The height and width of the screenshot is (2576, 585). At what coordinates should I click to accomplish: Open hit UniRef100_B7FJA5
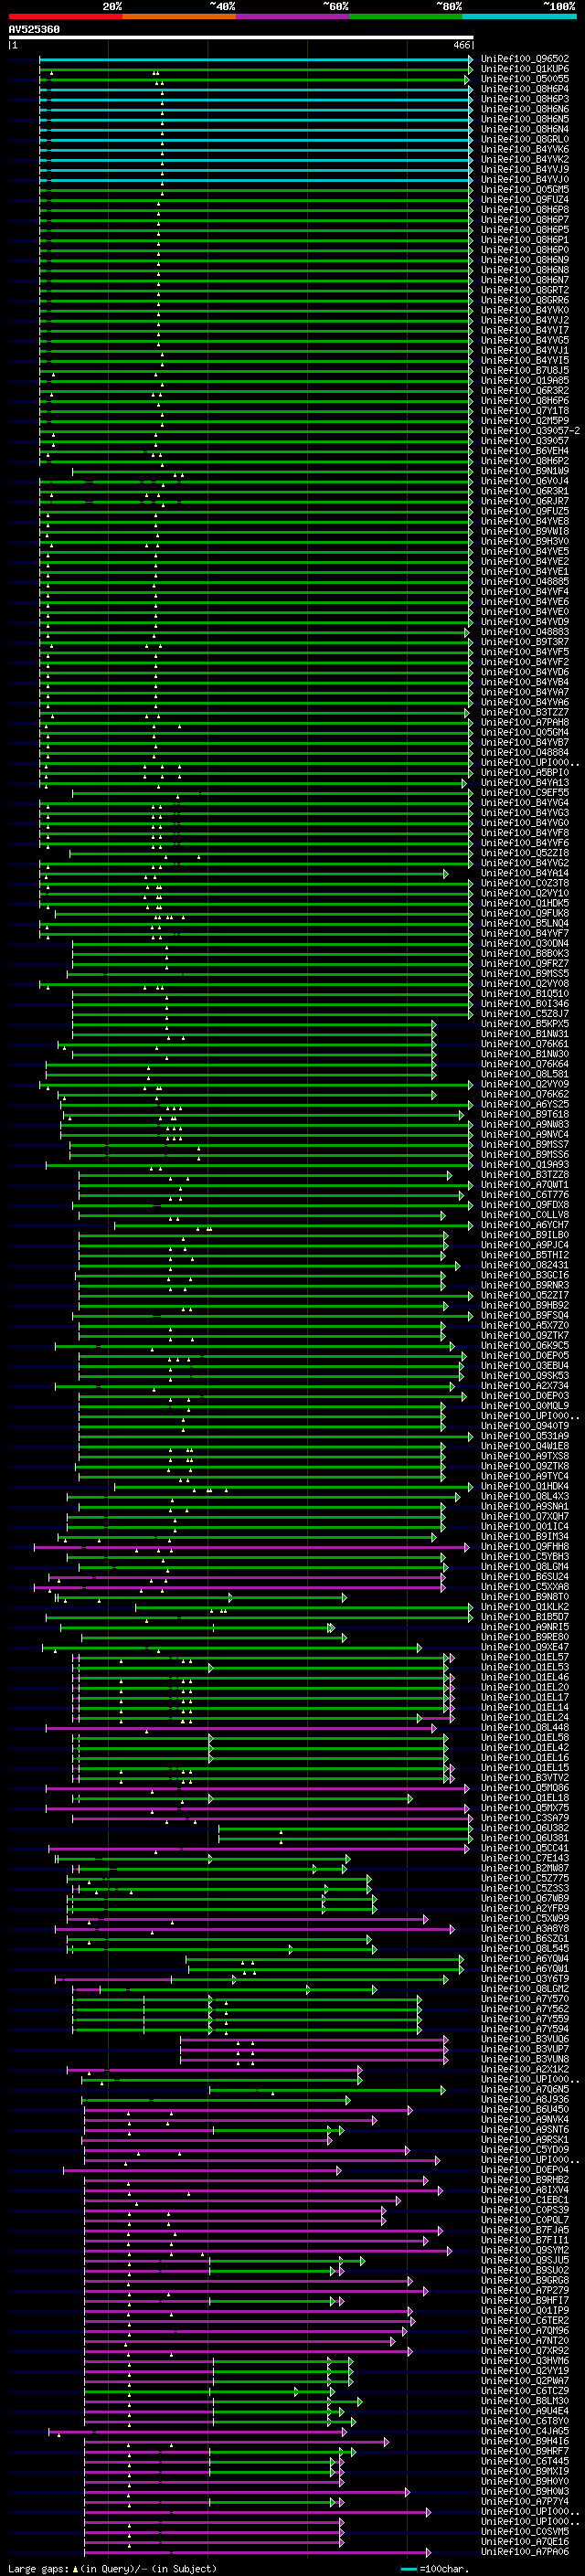[525, 2229]
